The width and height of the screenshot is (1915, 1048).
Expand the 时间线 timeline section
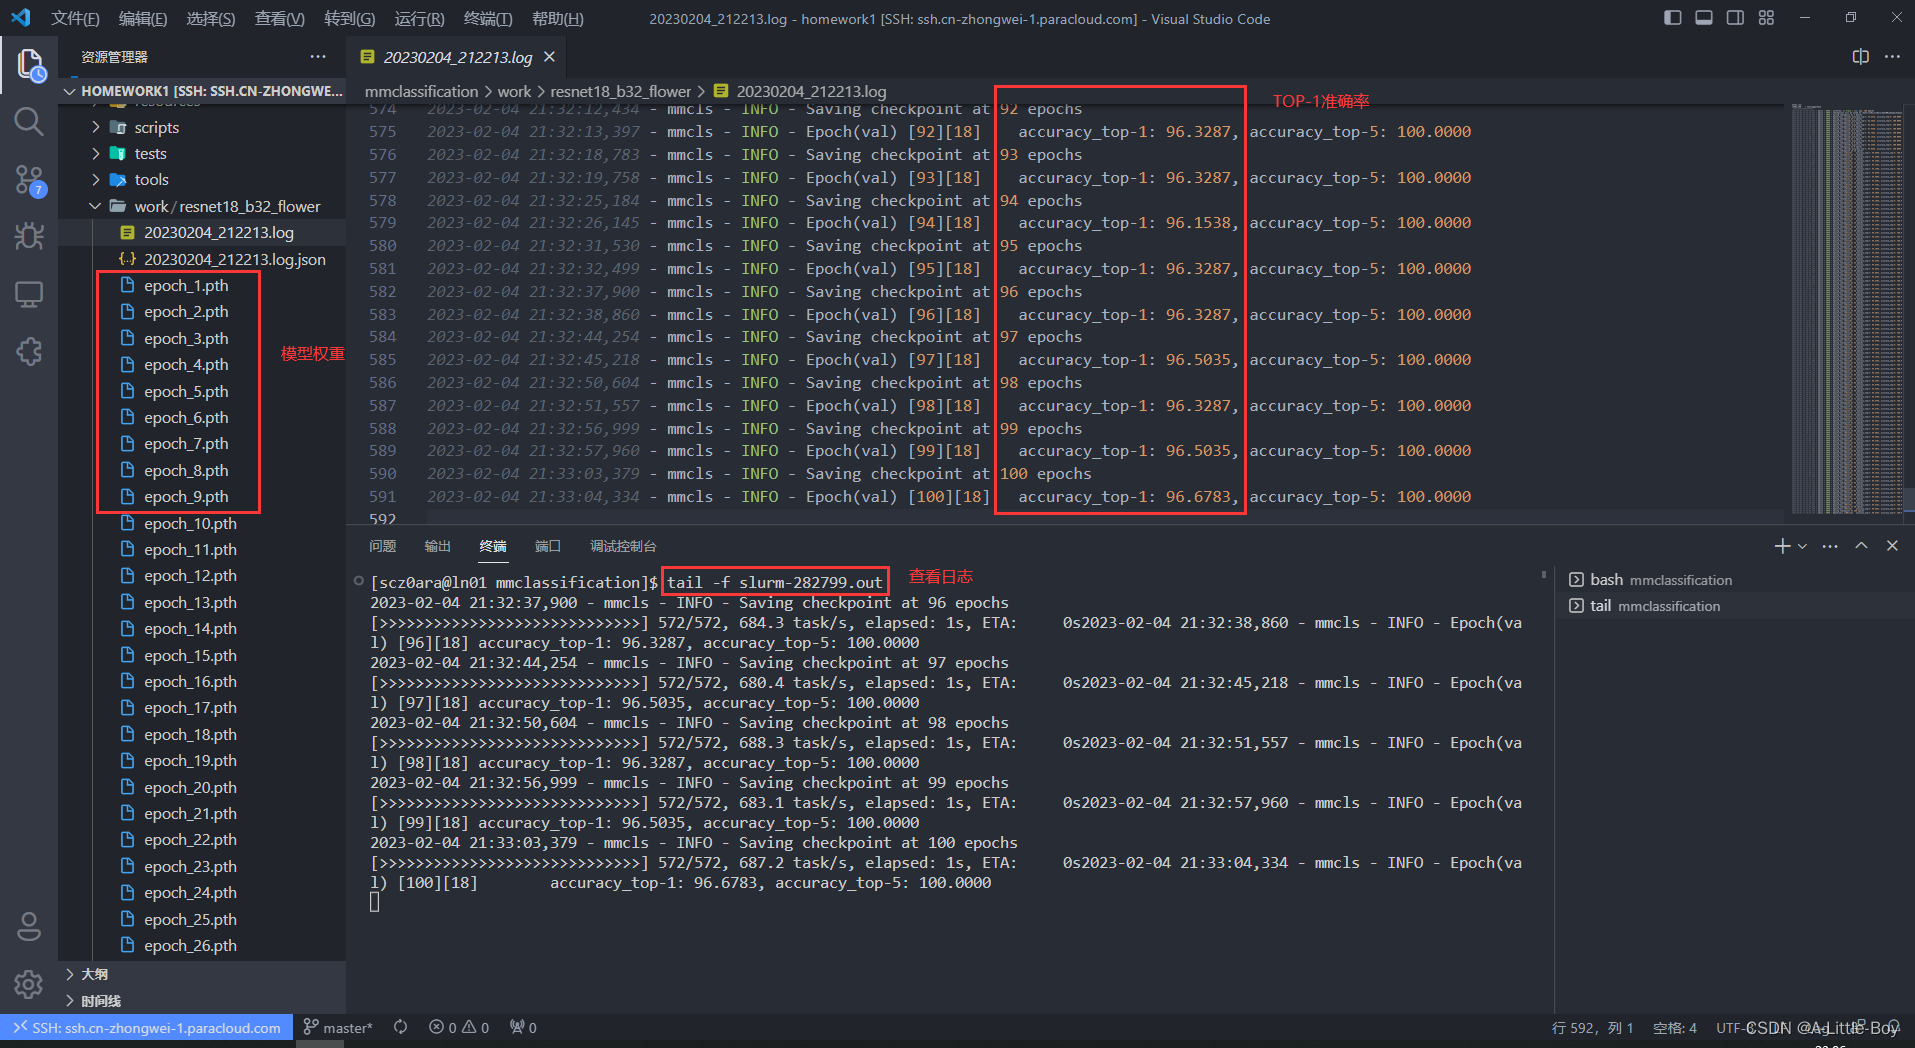202,1001
